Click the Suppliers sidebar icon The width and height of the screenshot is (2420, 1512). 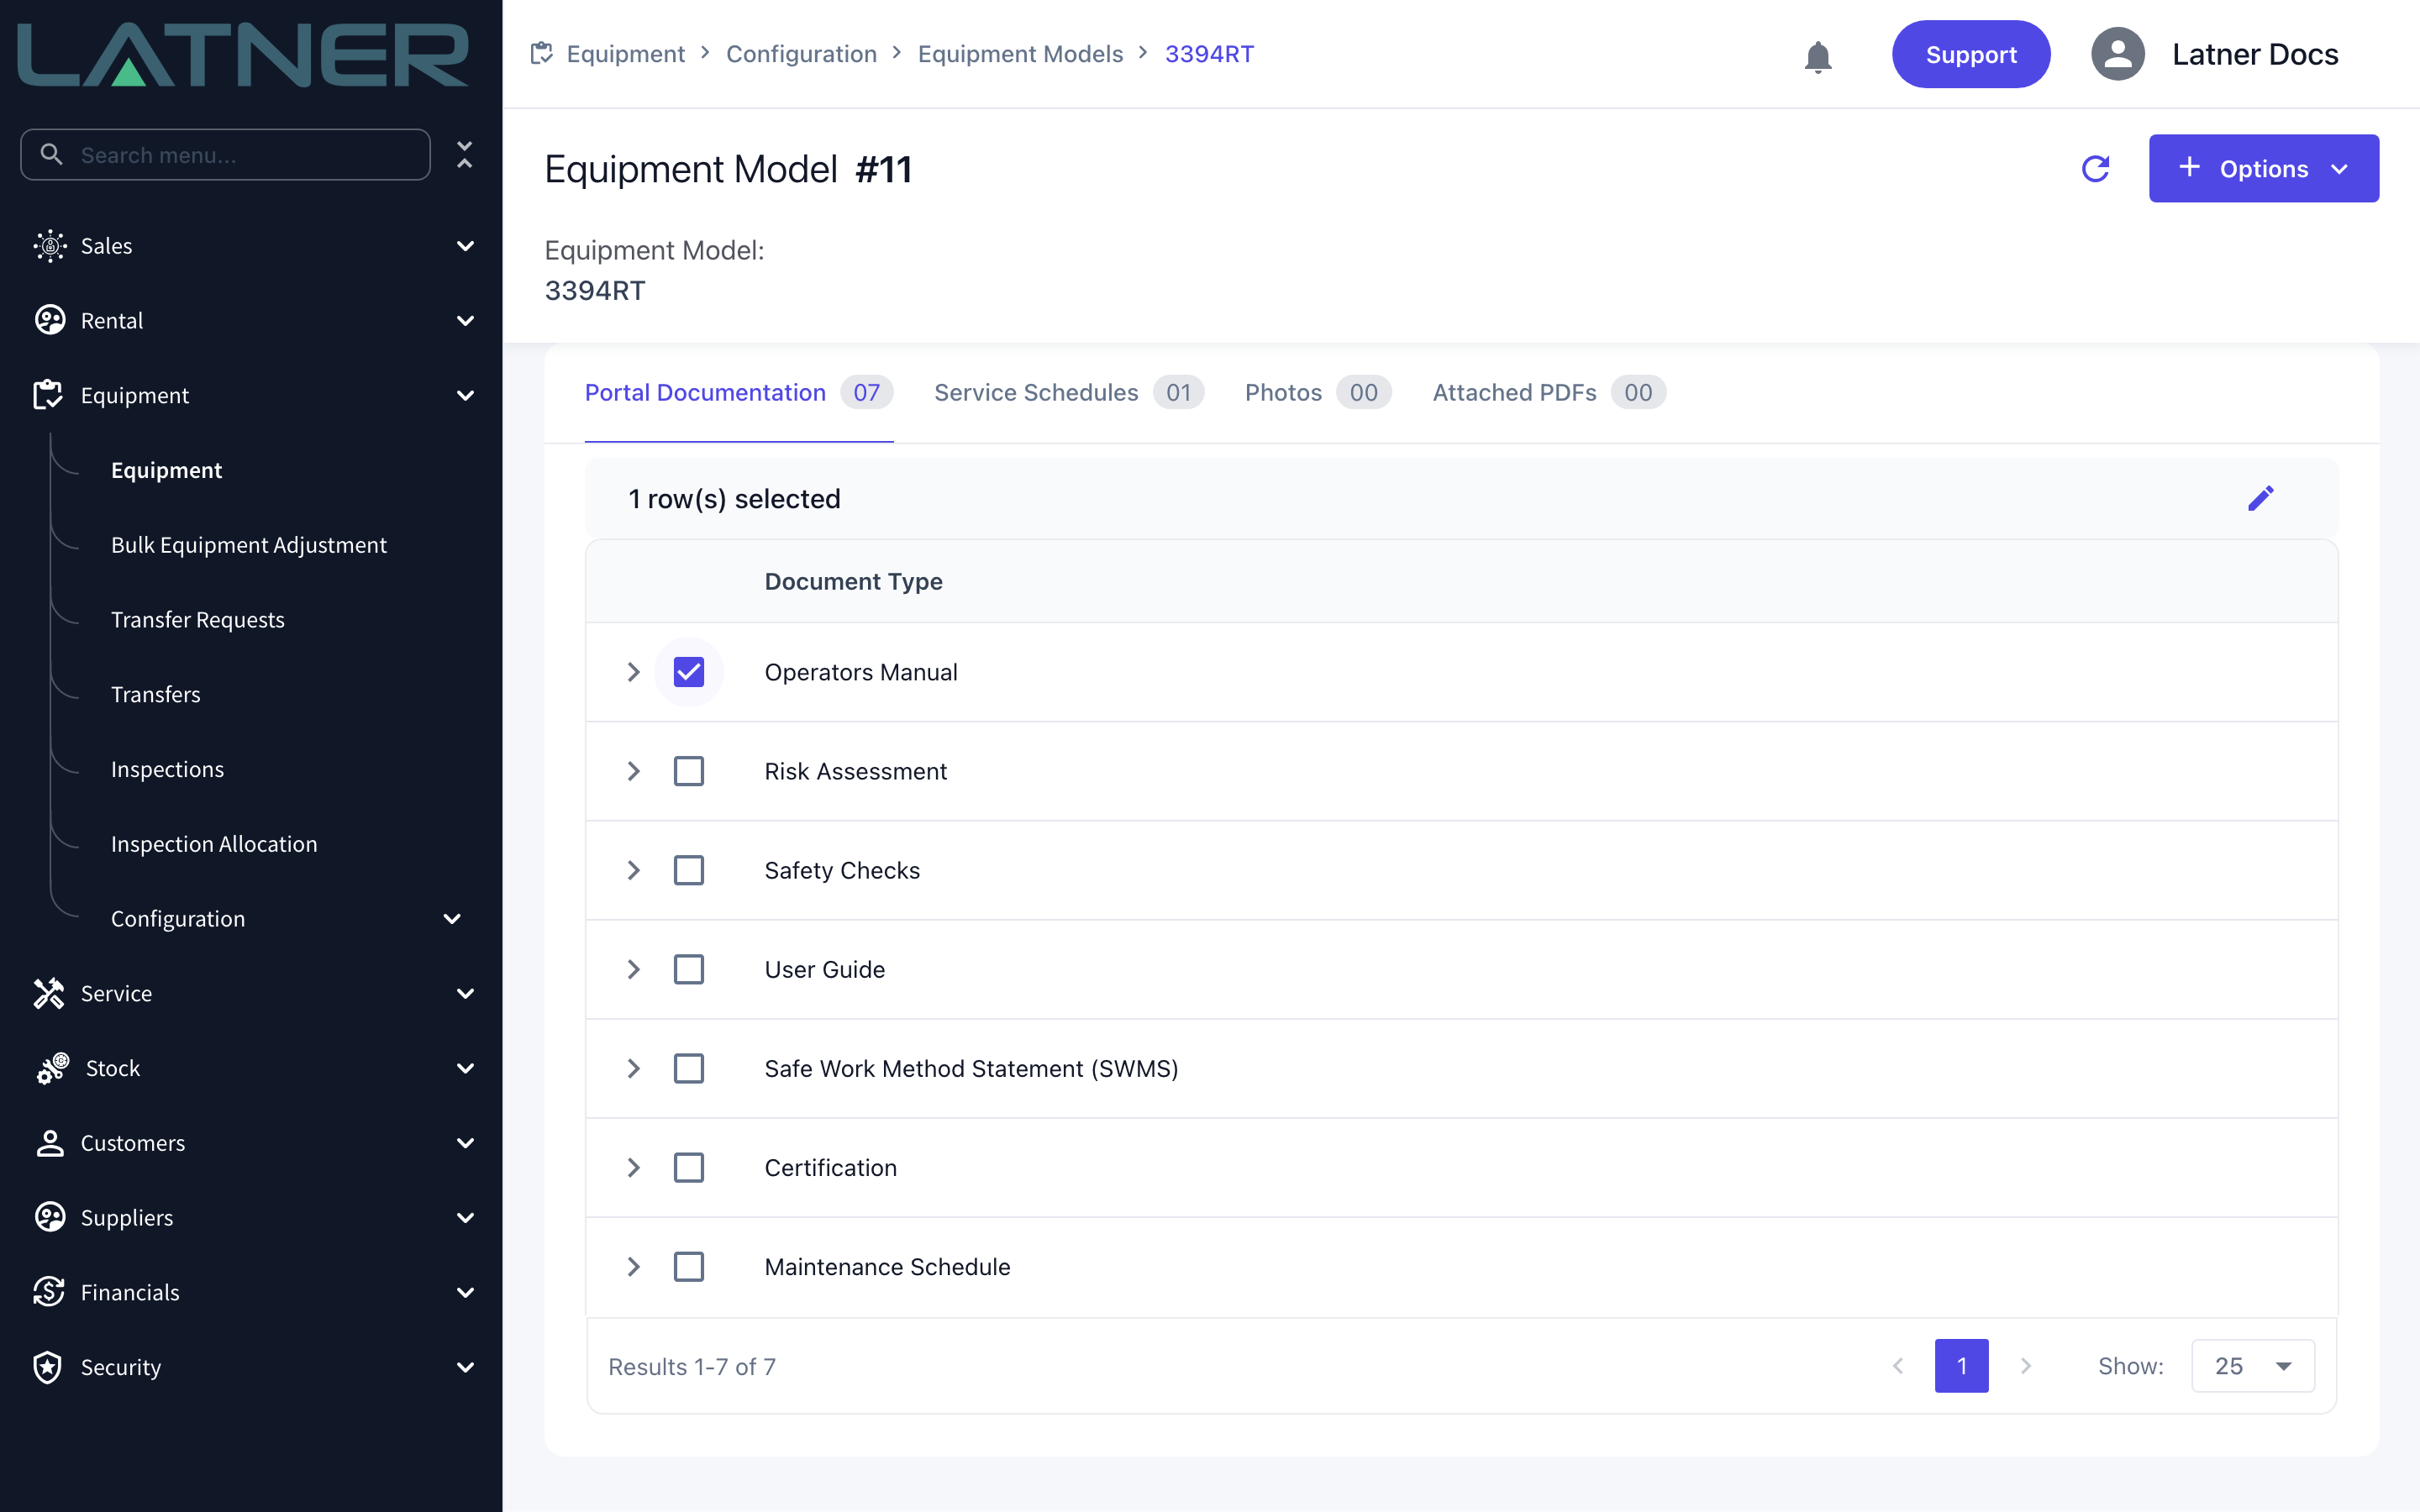pyautogui.click(x=49, y=1217)
